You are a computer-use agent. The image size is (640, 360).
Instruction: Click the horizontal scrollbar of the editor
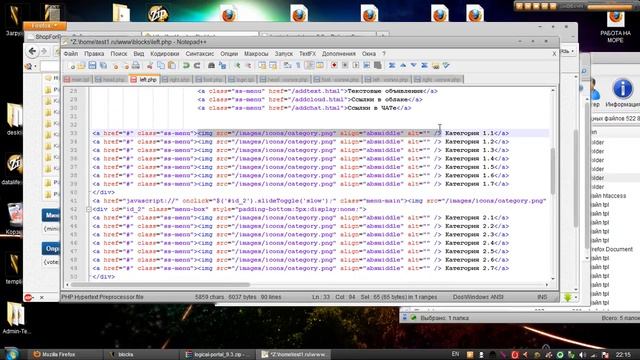[x=160, y=284]
